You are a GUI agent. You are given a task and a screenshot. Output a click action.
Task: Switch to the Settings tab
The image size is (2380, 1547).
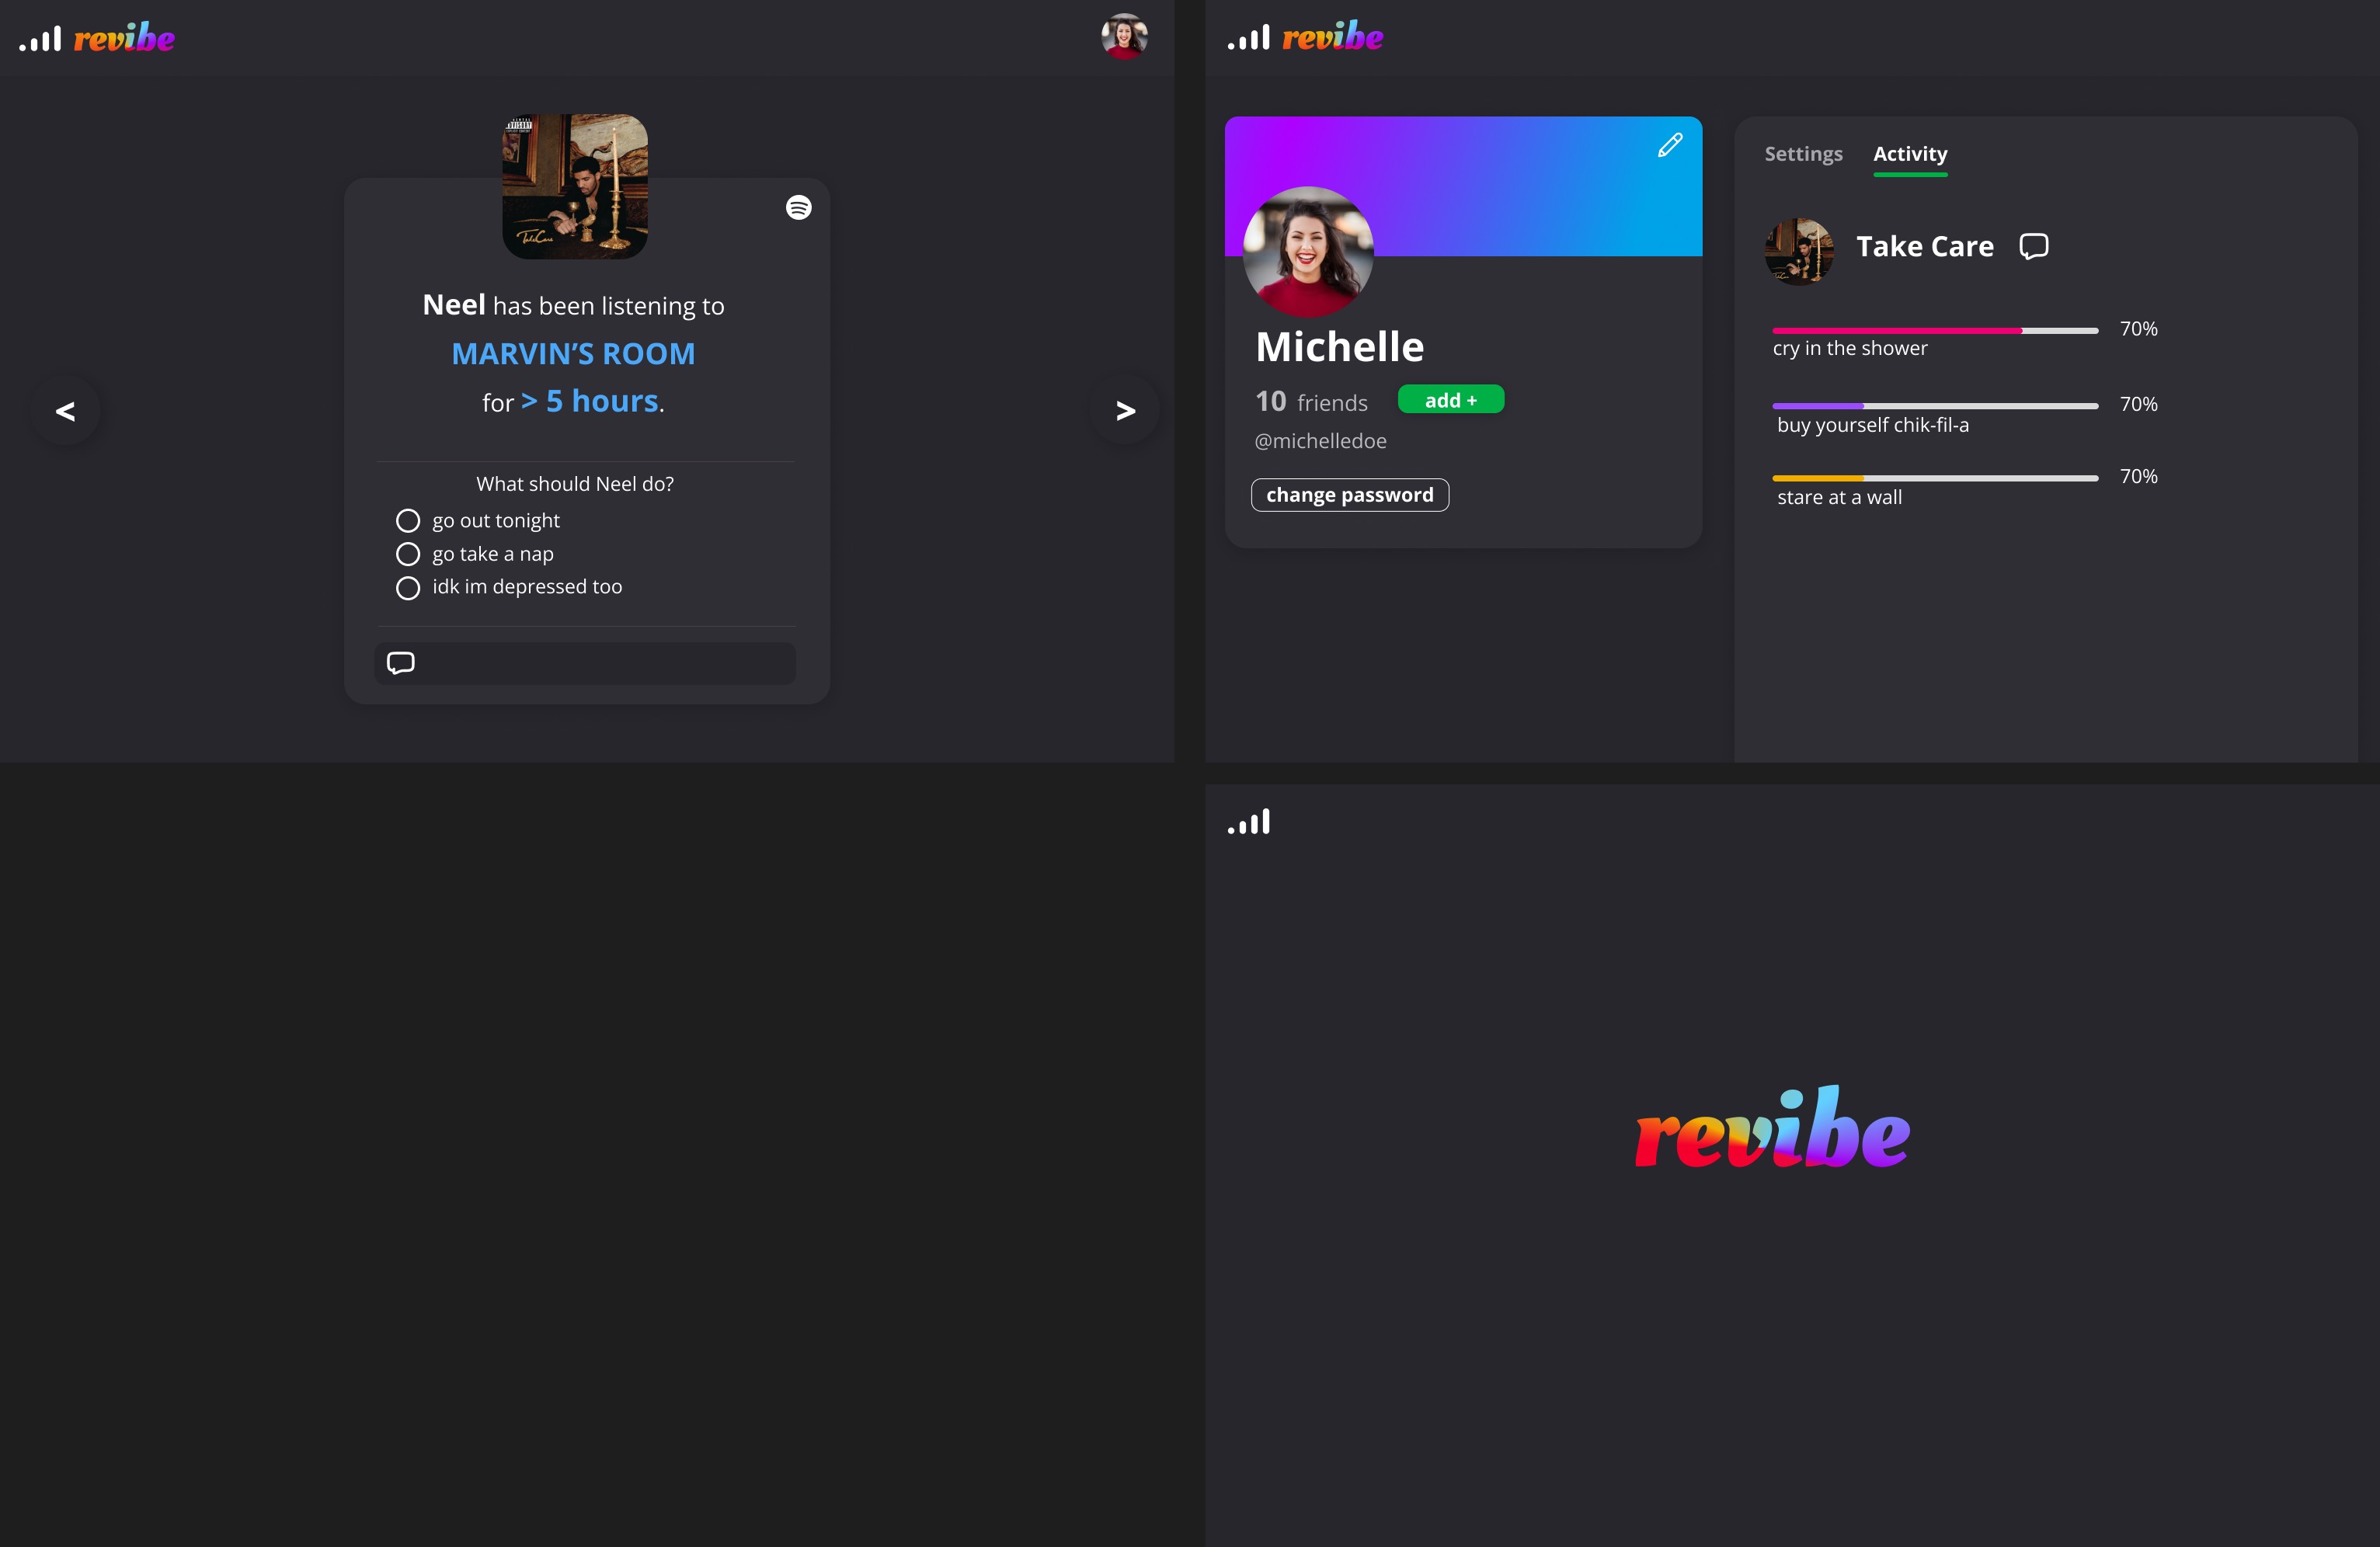1802,154
